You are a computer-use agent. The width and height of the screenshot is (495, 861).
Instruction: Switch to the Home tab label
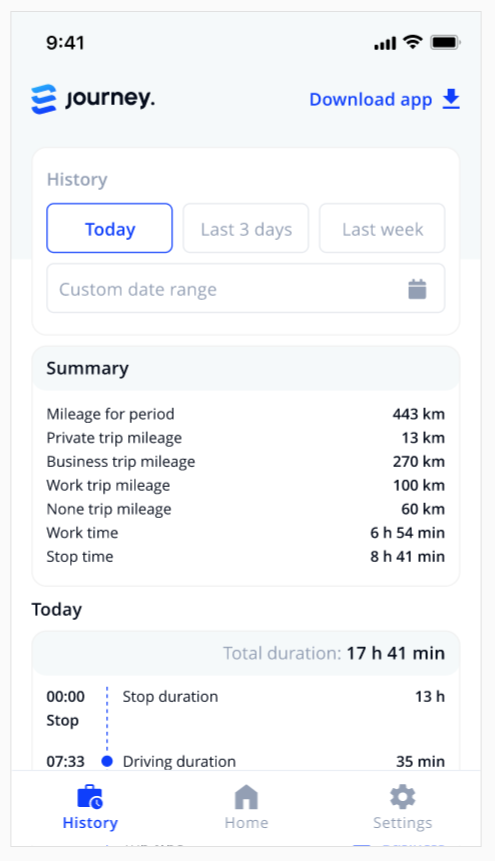(246, 823)
